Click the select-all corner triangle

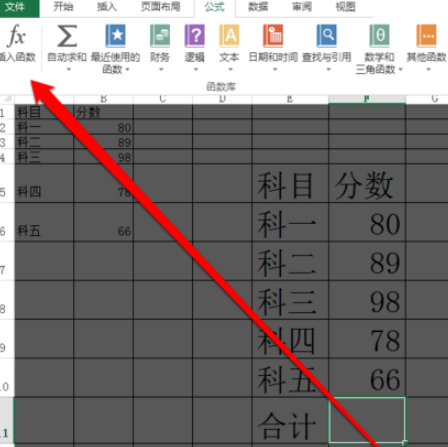(7, 99)
